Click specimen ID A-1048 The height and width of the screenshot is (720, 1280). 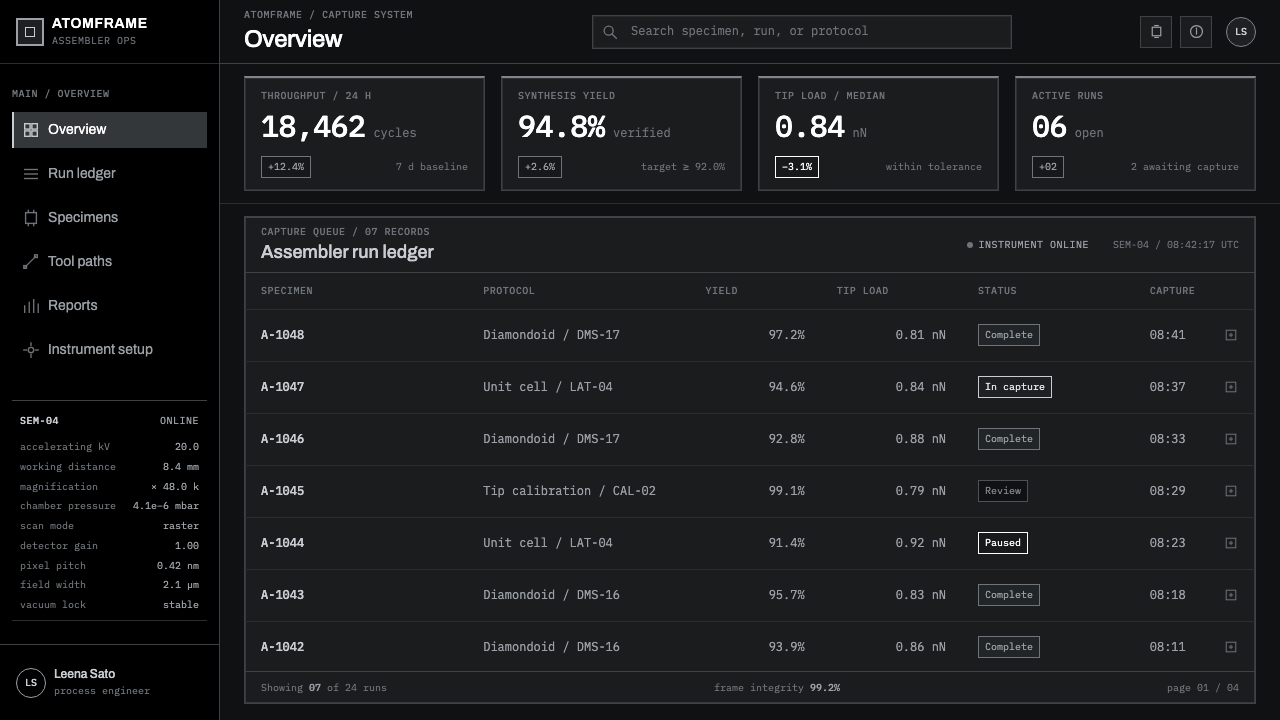pos(282,335)
